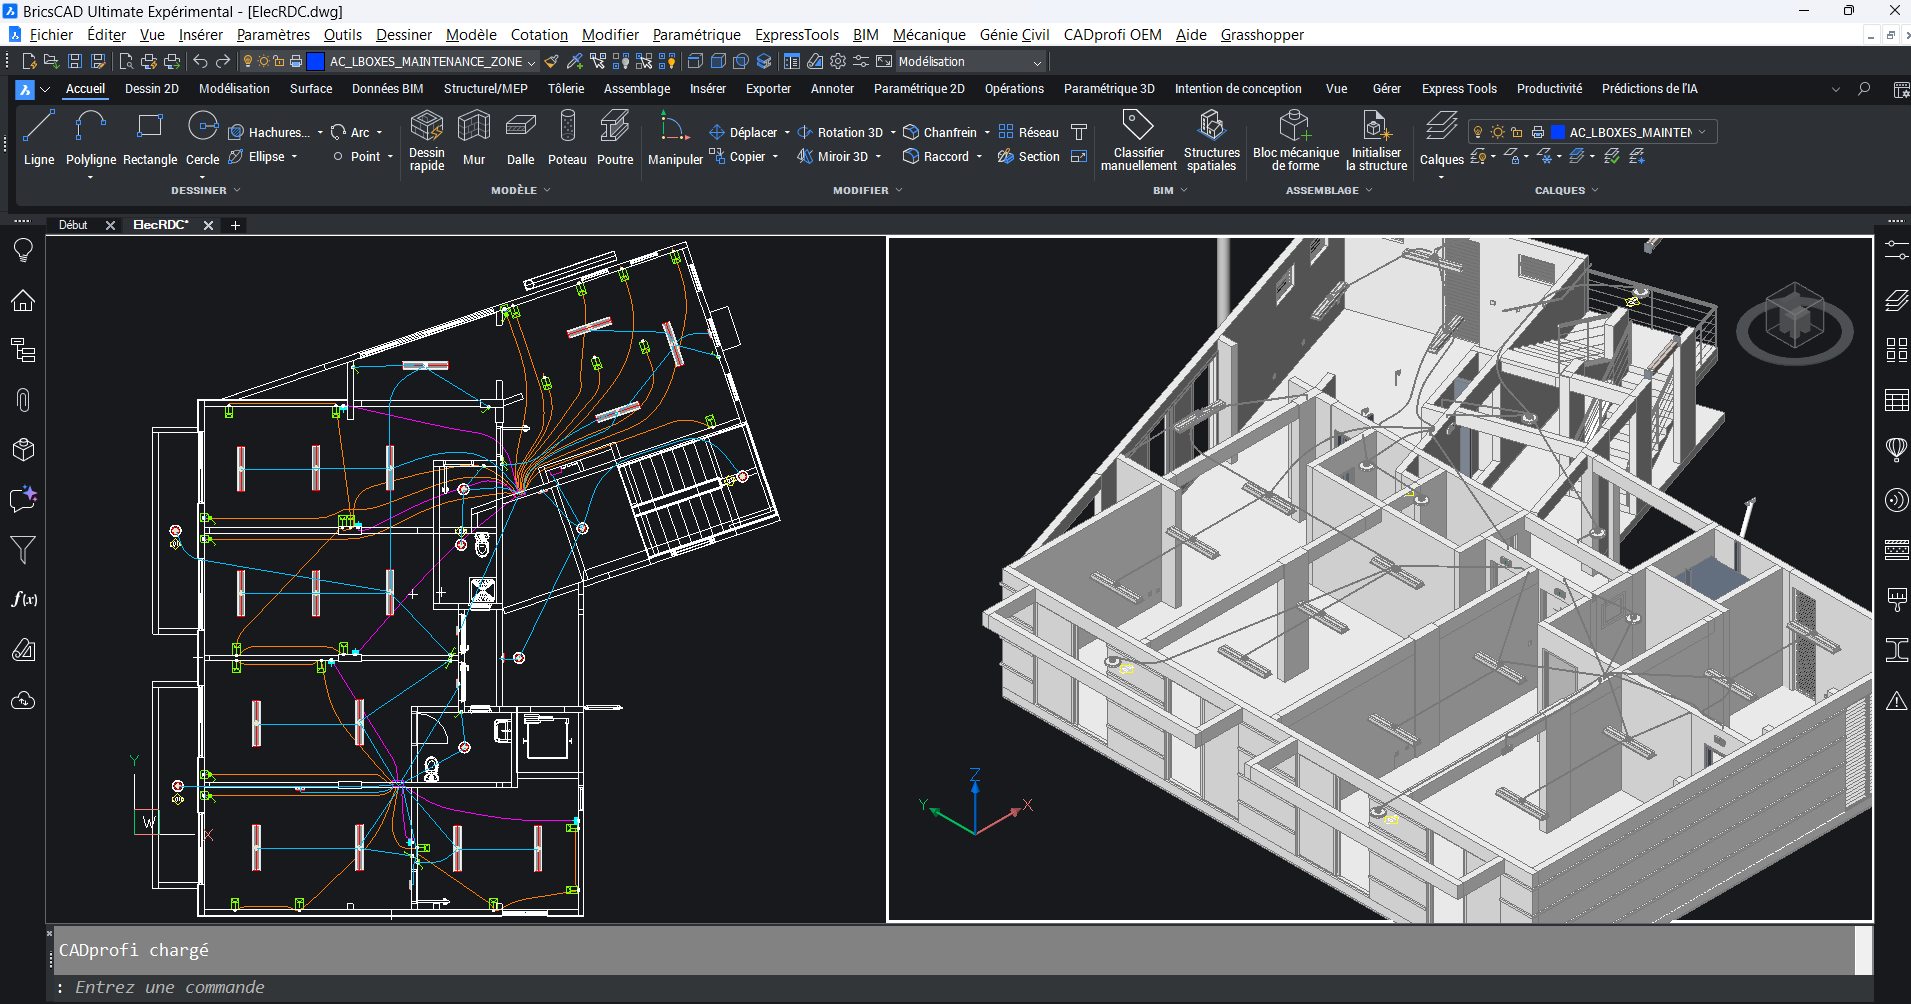Select the Polyligne tool
The height and width of the screenshot is (1004, 1911).
tap(91, 138)
